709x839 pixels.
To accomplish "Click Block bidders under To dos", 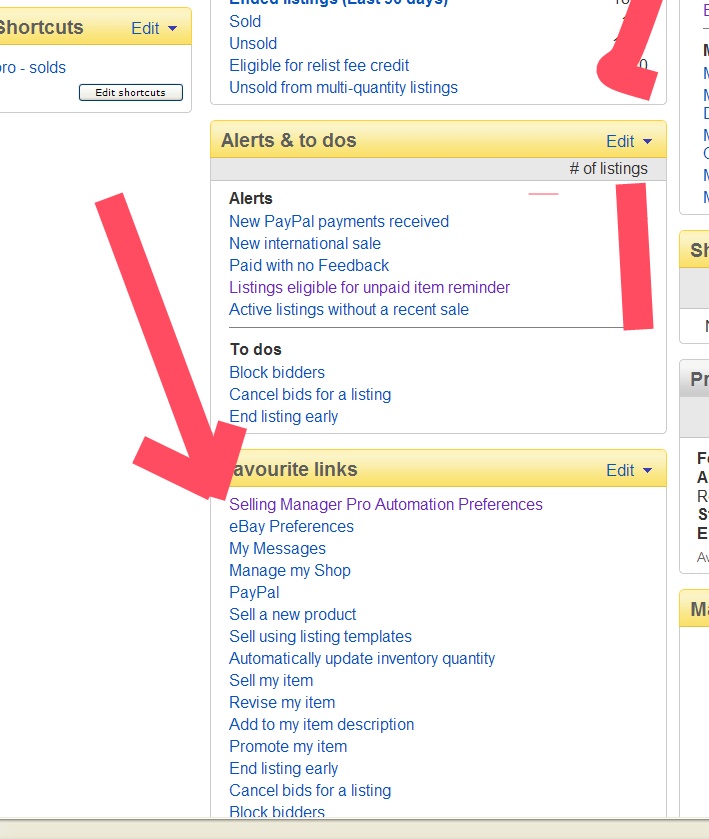I will [276, 372].
